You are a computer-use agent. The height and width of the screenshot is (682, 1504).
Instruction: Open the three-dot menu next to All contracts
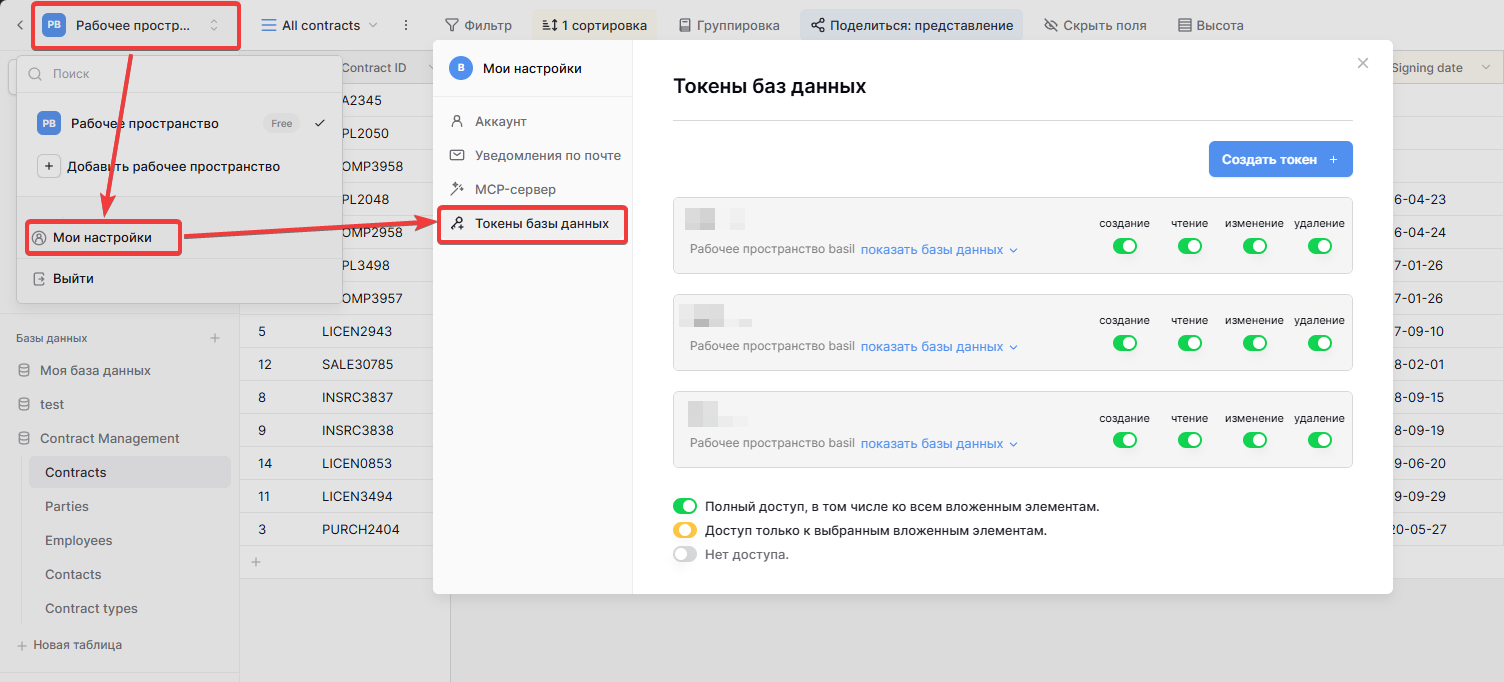(x=405, y=25)
